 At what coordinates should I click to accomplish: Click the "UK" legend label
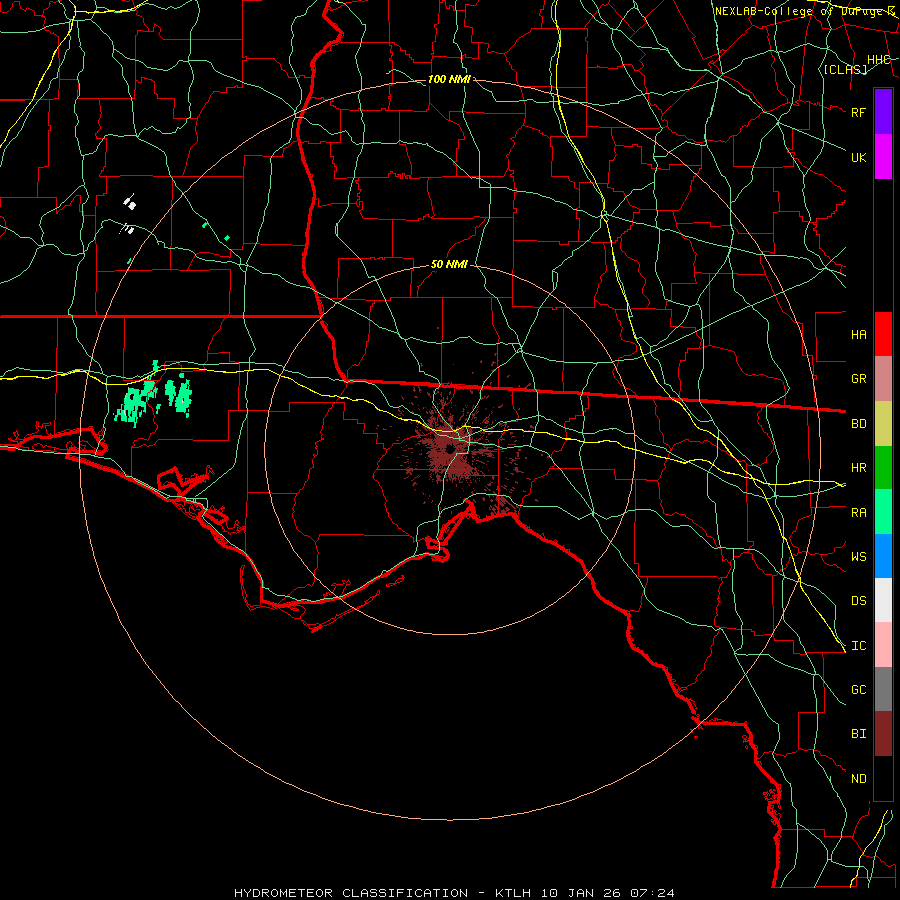pos(859,157)
